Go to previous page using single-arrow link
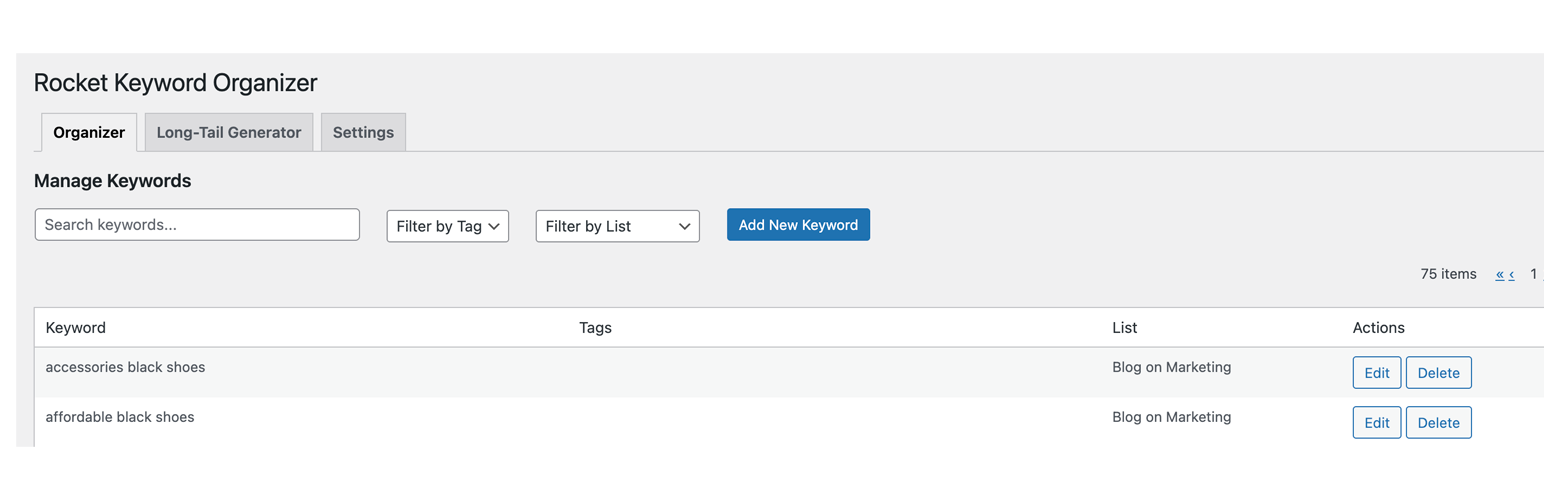This screenshot has width=1544, height=500. click(1511, 274)
